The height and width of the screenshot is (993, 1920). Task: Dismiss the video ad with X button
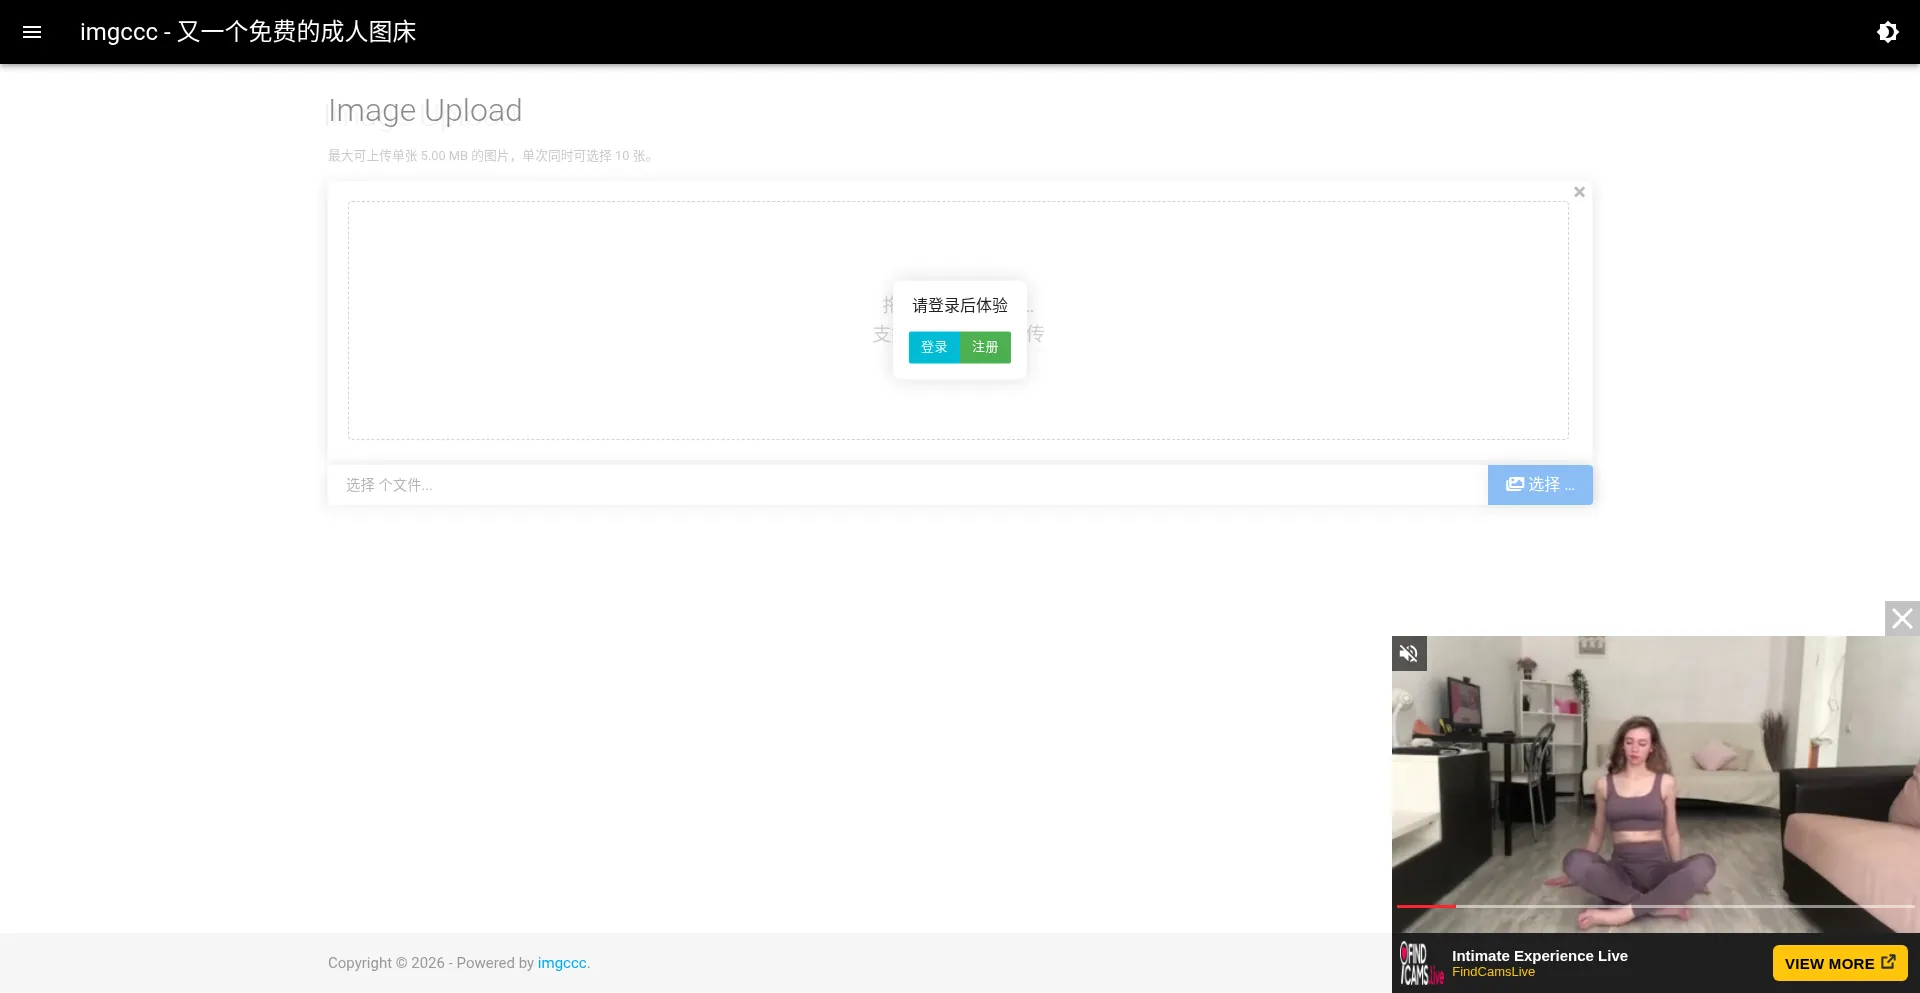click(1902, 619)
